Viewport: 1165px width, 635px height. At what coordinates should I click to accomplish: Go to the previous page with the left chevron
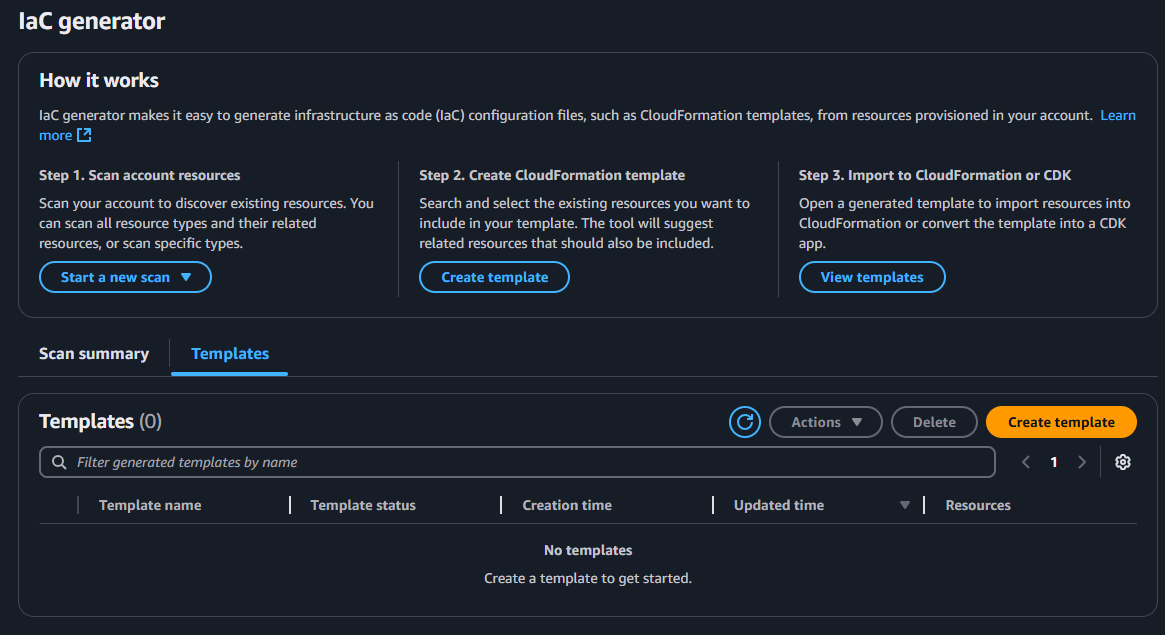[x=1026, y=462]
